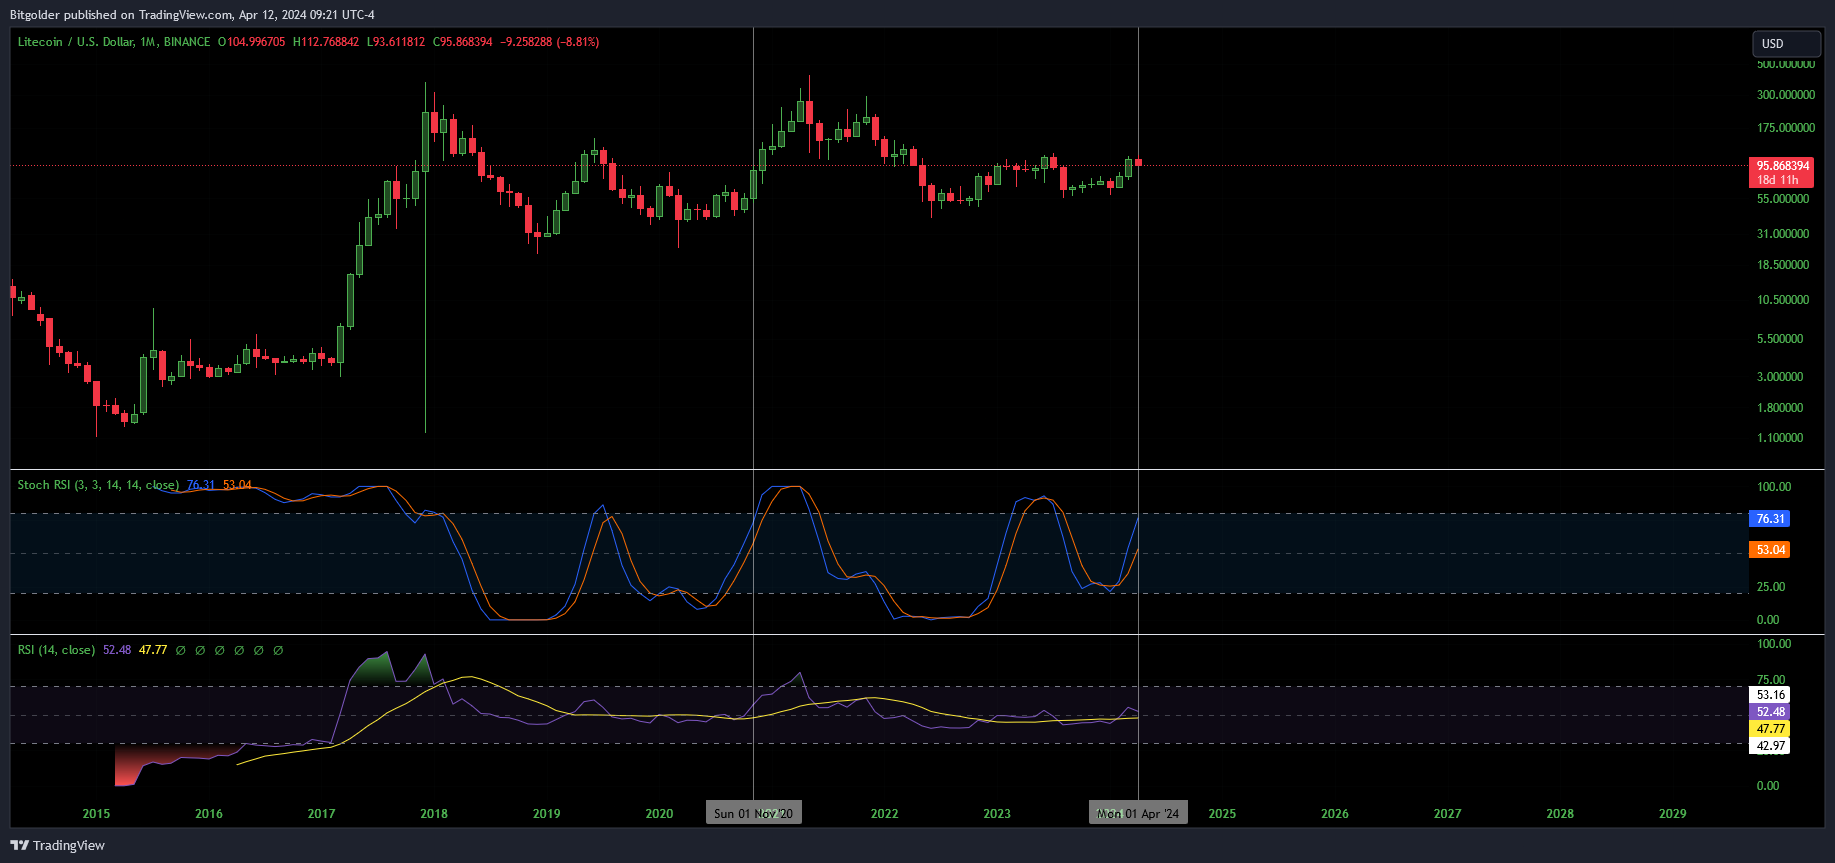Click the open value O104.996705
1835x863 pixels.
point(252,42)
